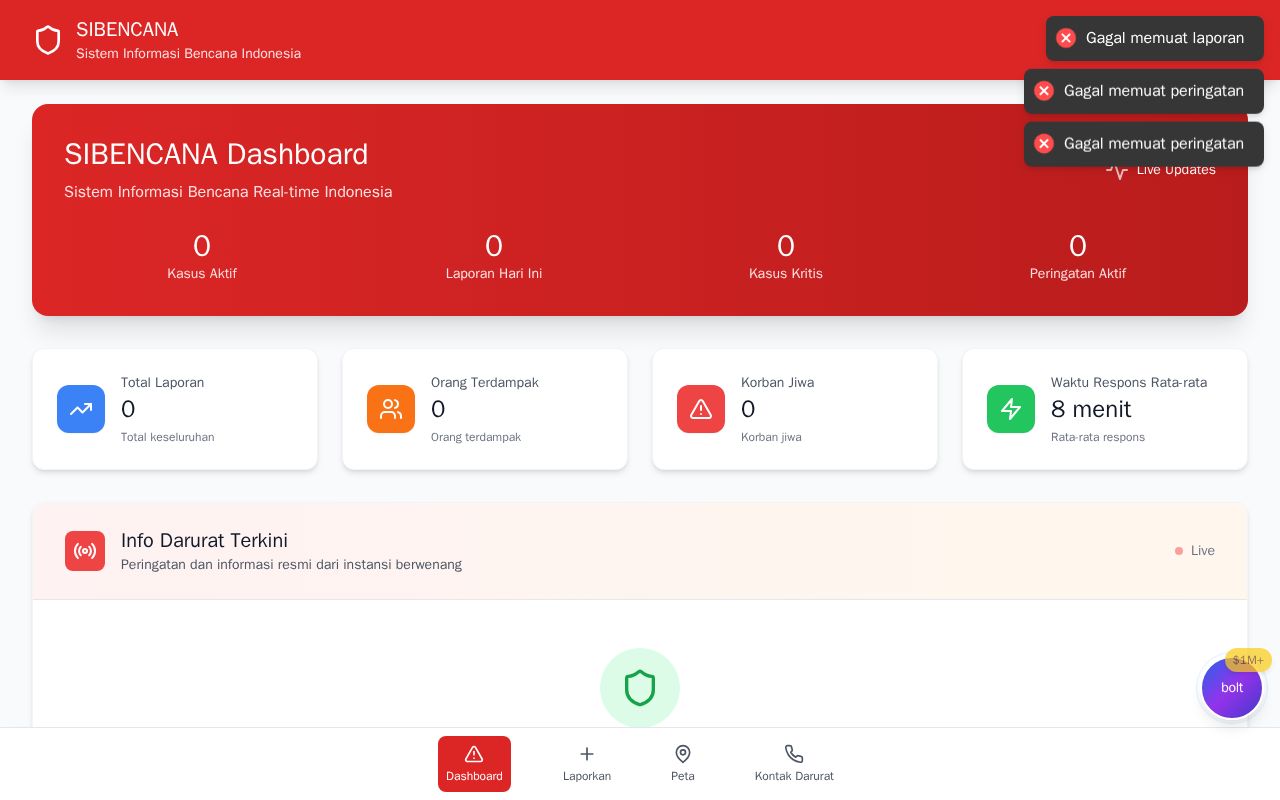The width and height of the screenshot is (1280, 800).
Task: Click the 'SIBENCANA Dashboard' heading
Action: [x=216, y=154]
